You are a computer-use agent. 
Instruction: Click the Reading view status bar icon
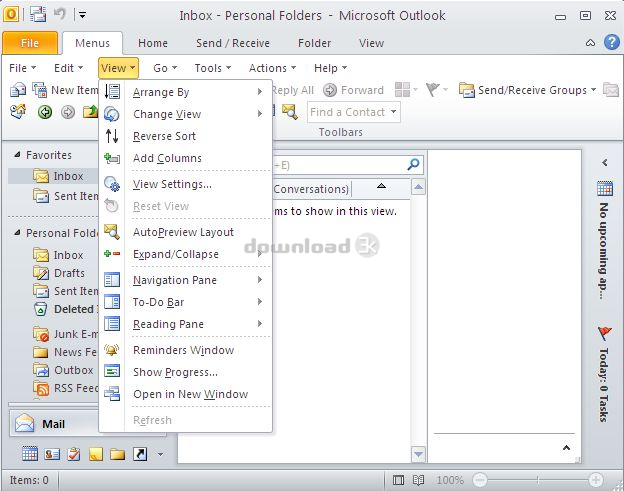pyautogui.click(x=418, y=480)
